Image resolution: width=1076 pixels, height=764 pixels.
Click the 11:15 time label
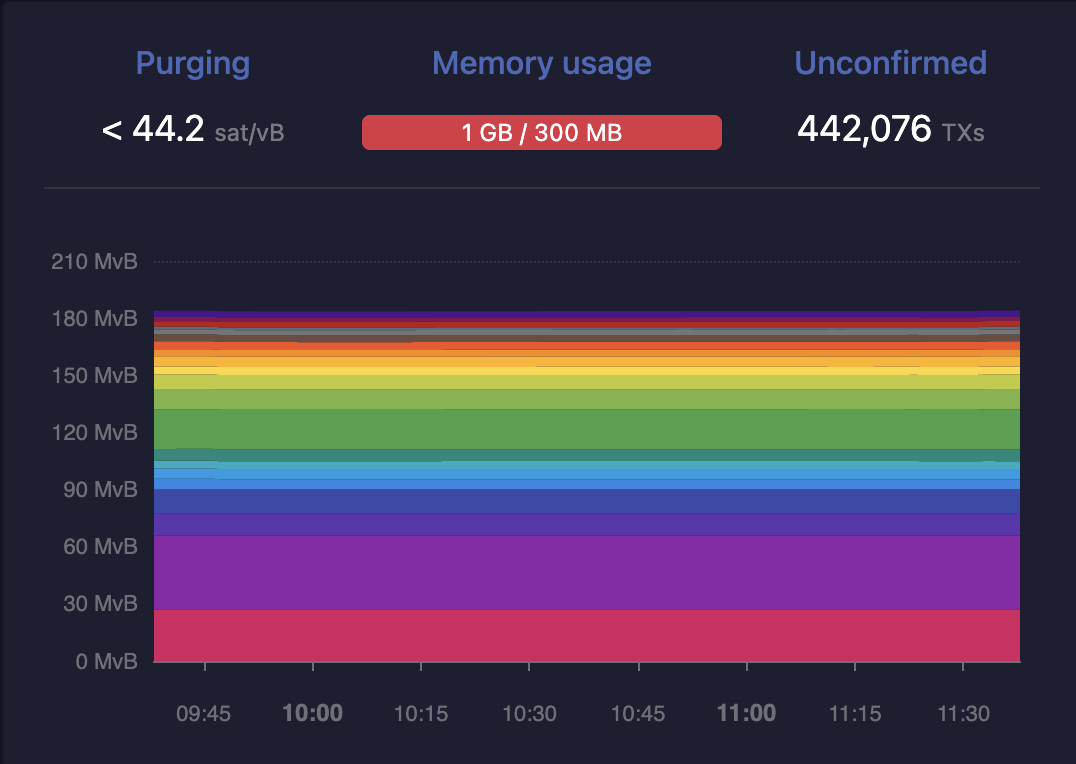pyautogui.click(x=855, y=714)
